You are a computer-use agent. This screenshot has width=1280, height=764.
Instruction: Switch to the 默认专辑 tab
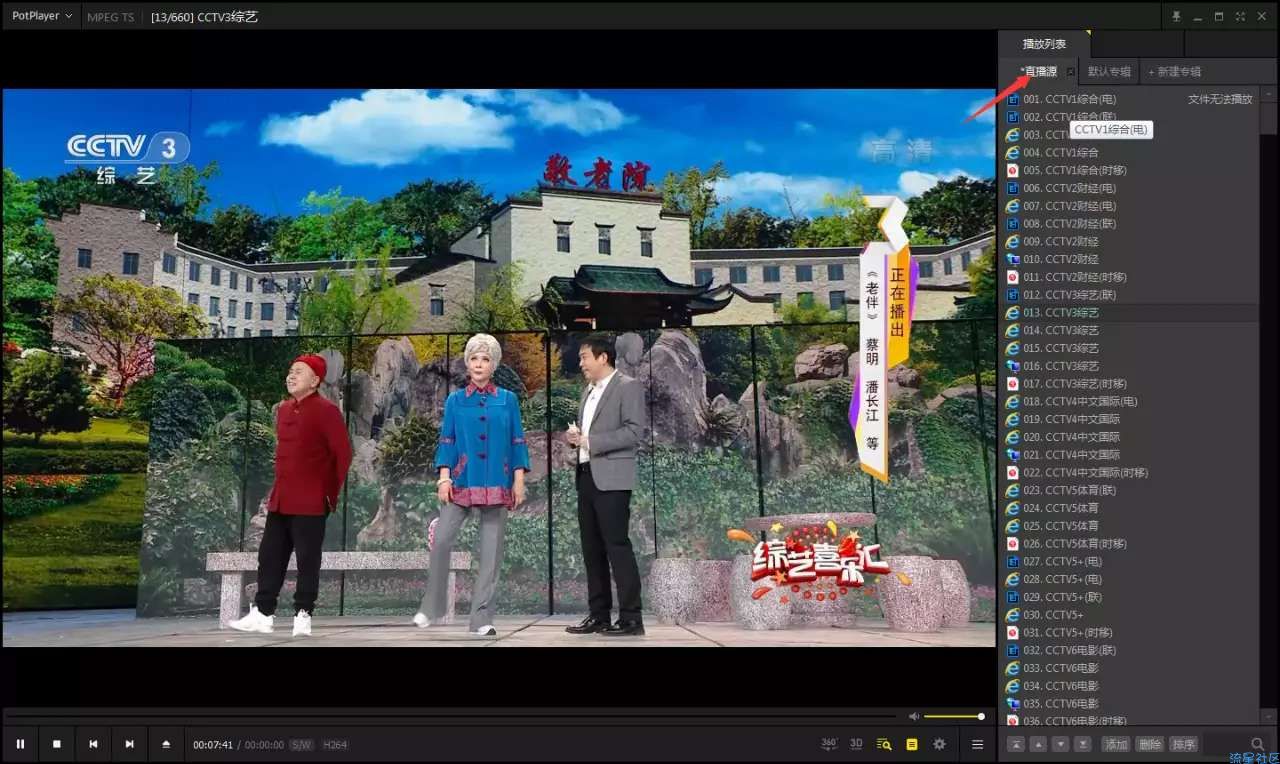(1109, 71)
